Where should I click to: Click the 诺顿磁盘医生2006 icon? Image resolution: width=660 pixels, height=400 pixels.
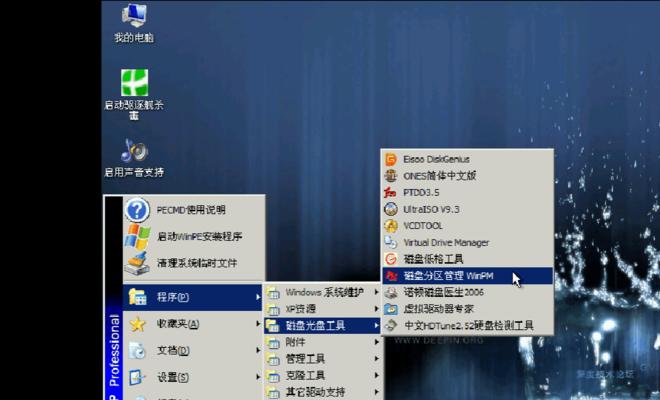click(391, 292)
